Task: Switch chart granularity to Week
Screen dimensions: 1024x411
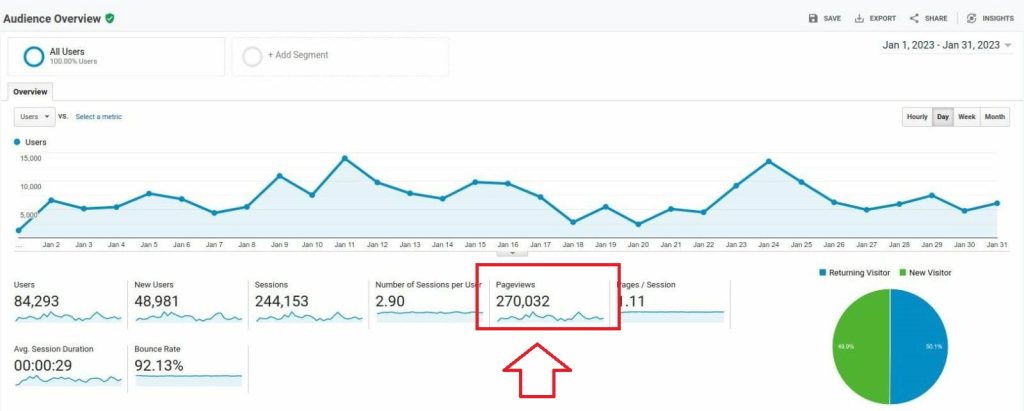Action: (967, 117)
